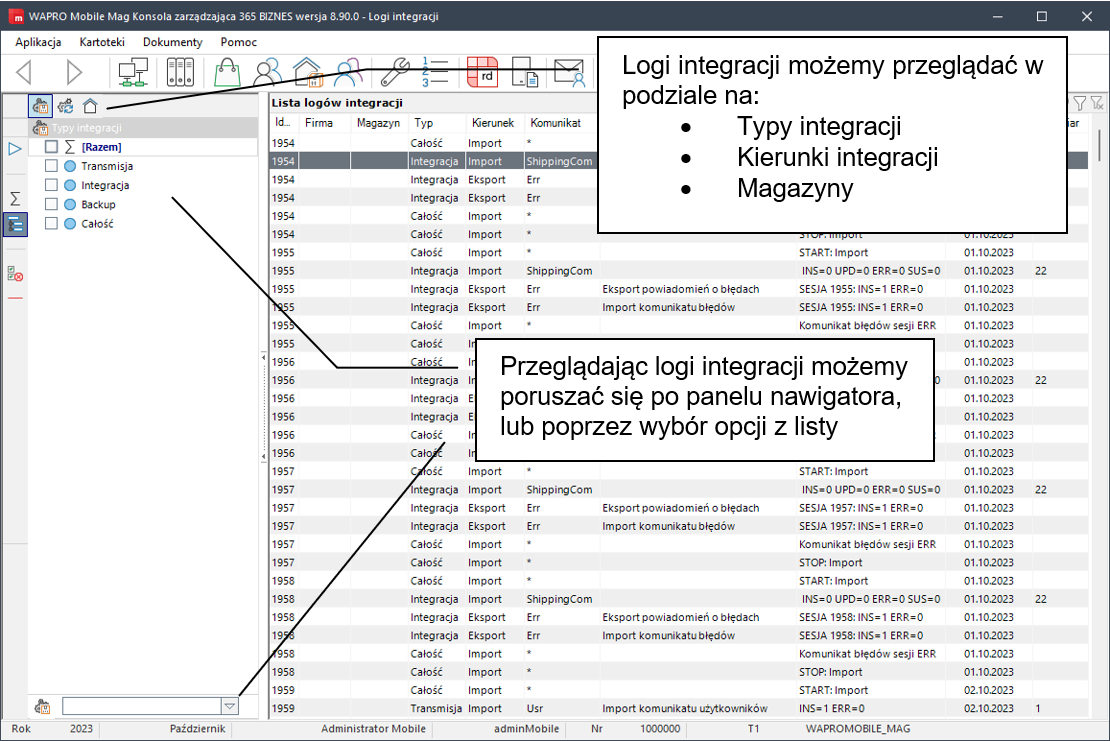Open the wrench settings toolbar icon
The image size is (1110, 741).
394,72
